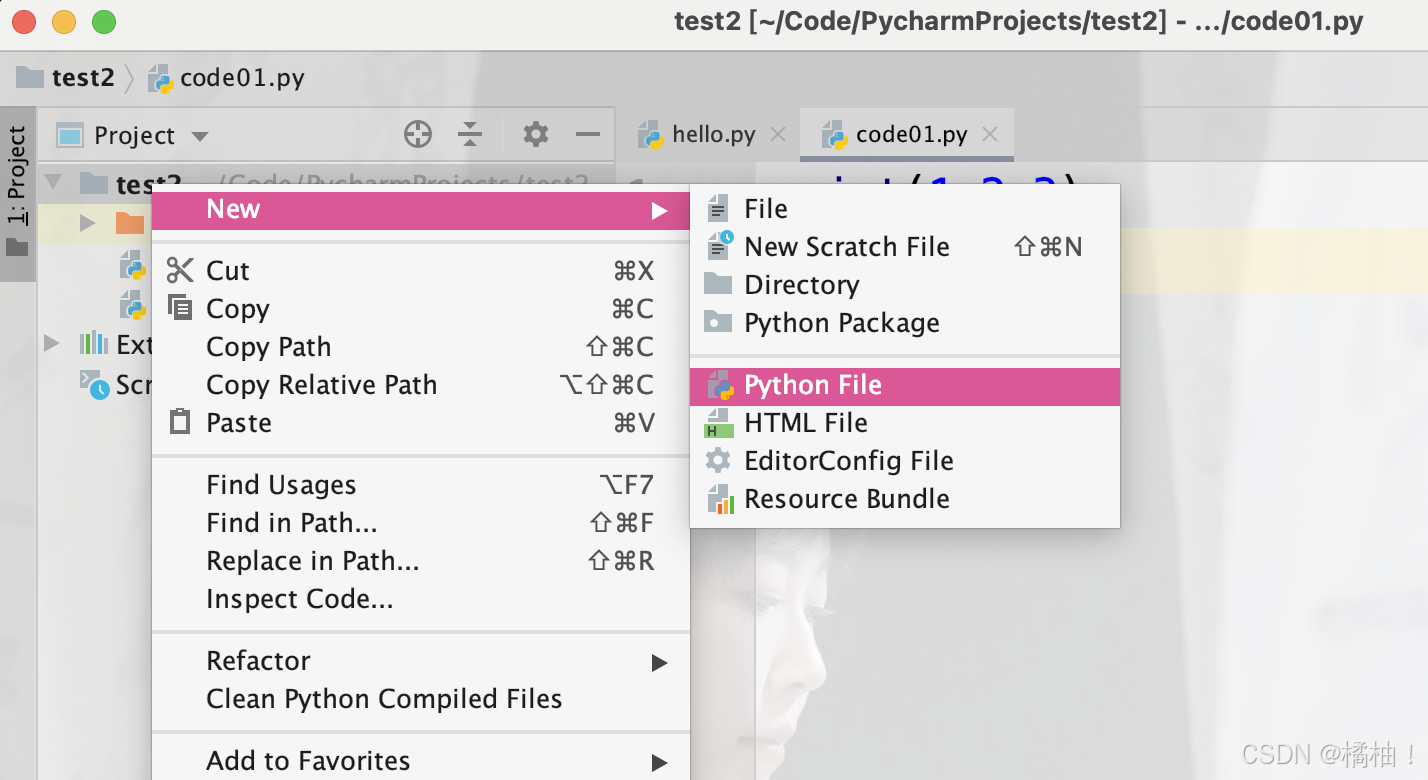Image resolution: width=1428 pixels, height=780 pixels.
Task: Close the hello.py tab
Action: point(778,135)
